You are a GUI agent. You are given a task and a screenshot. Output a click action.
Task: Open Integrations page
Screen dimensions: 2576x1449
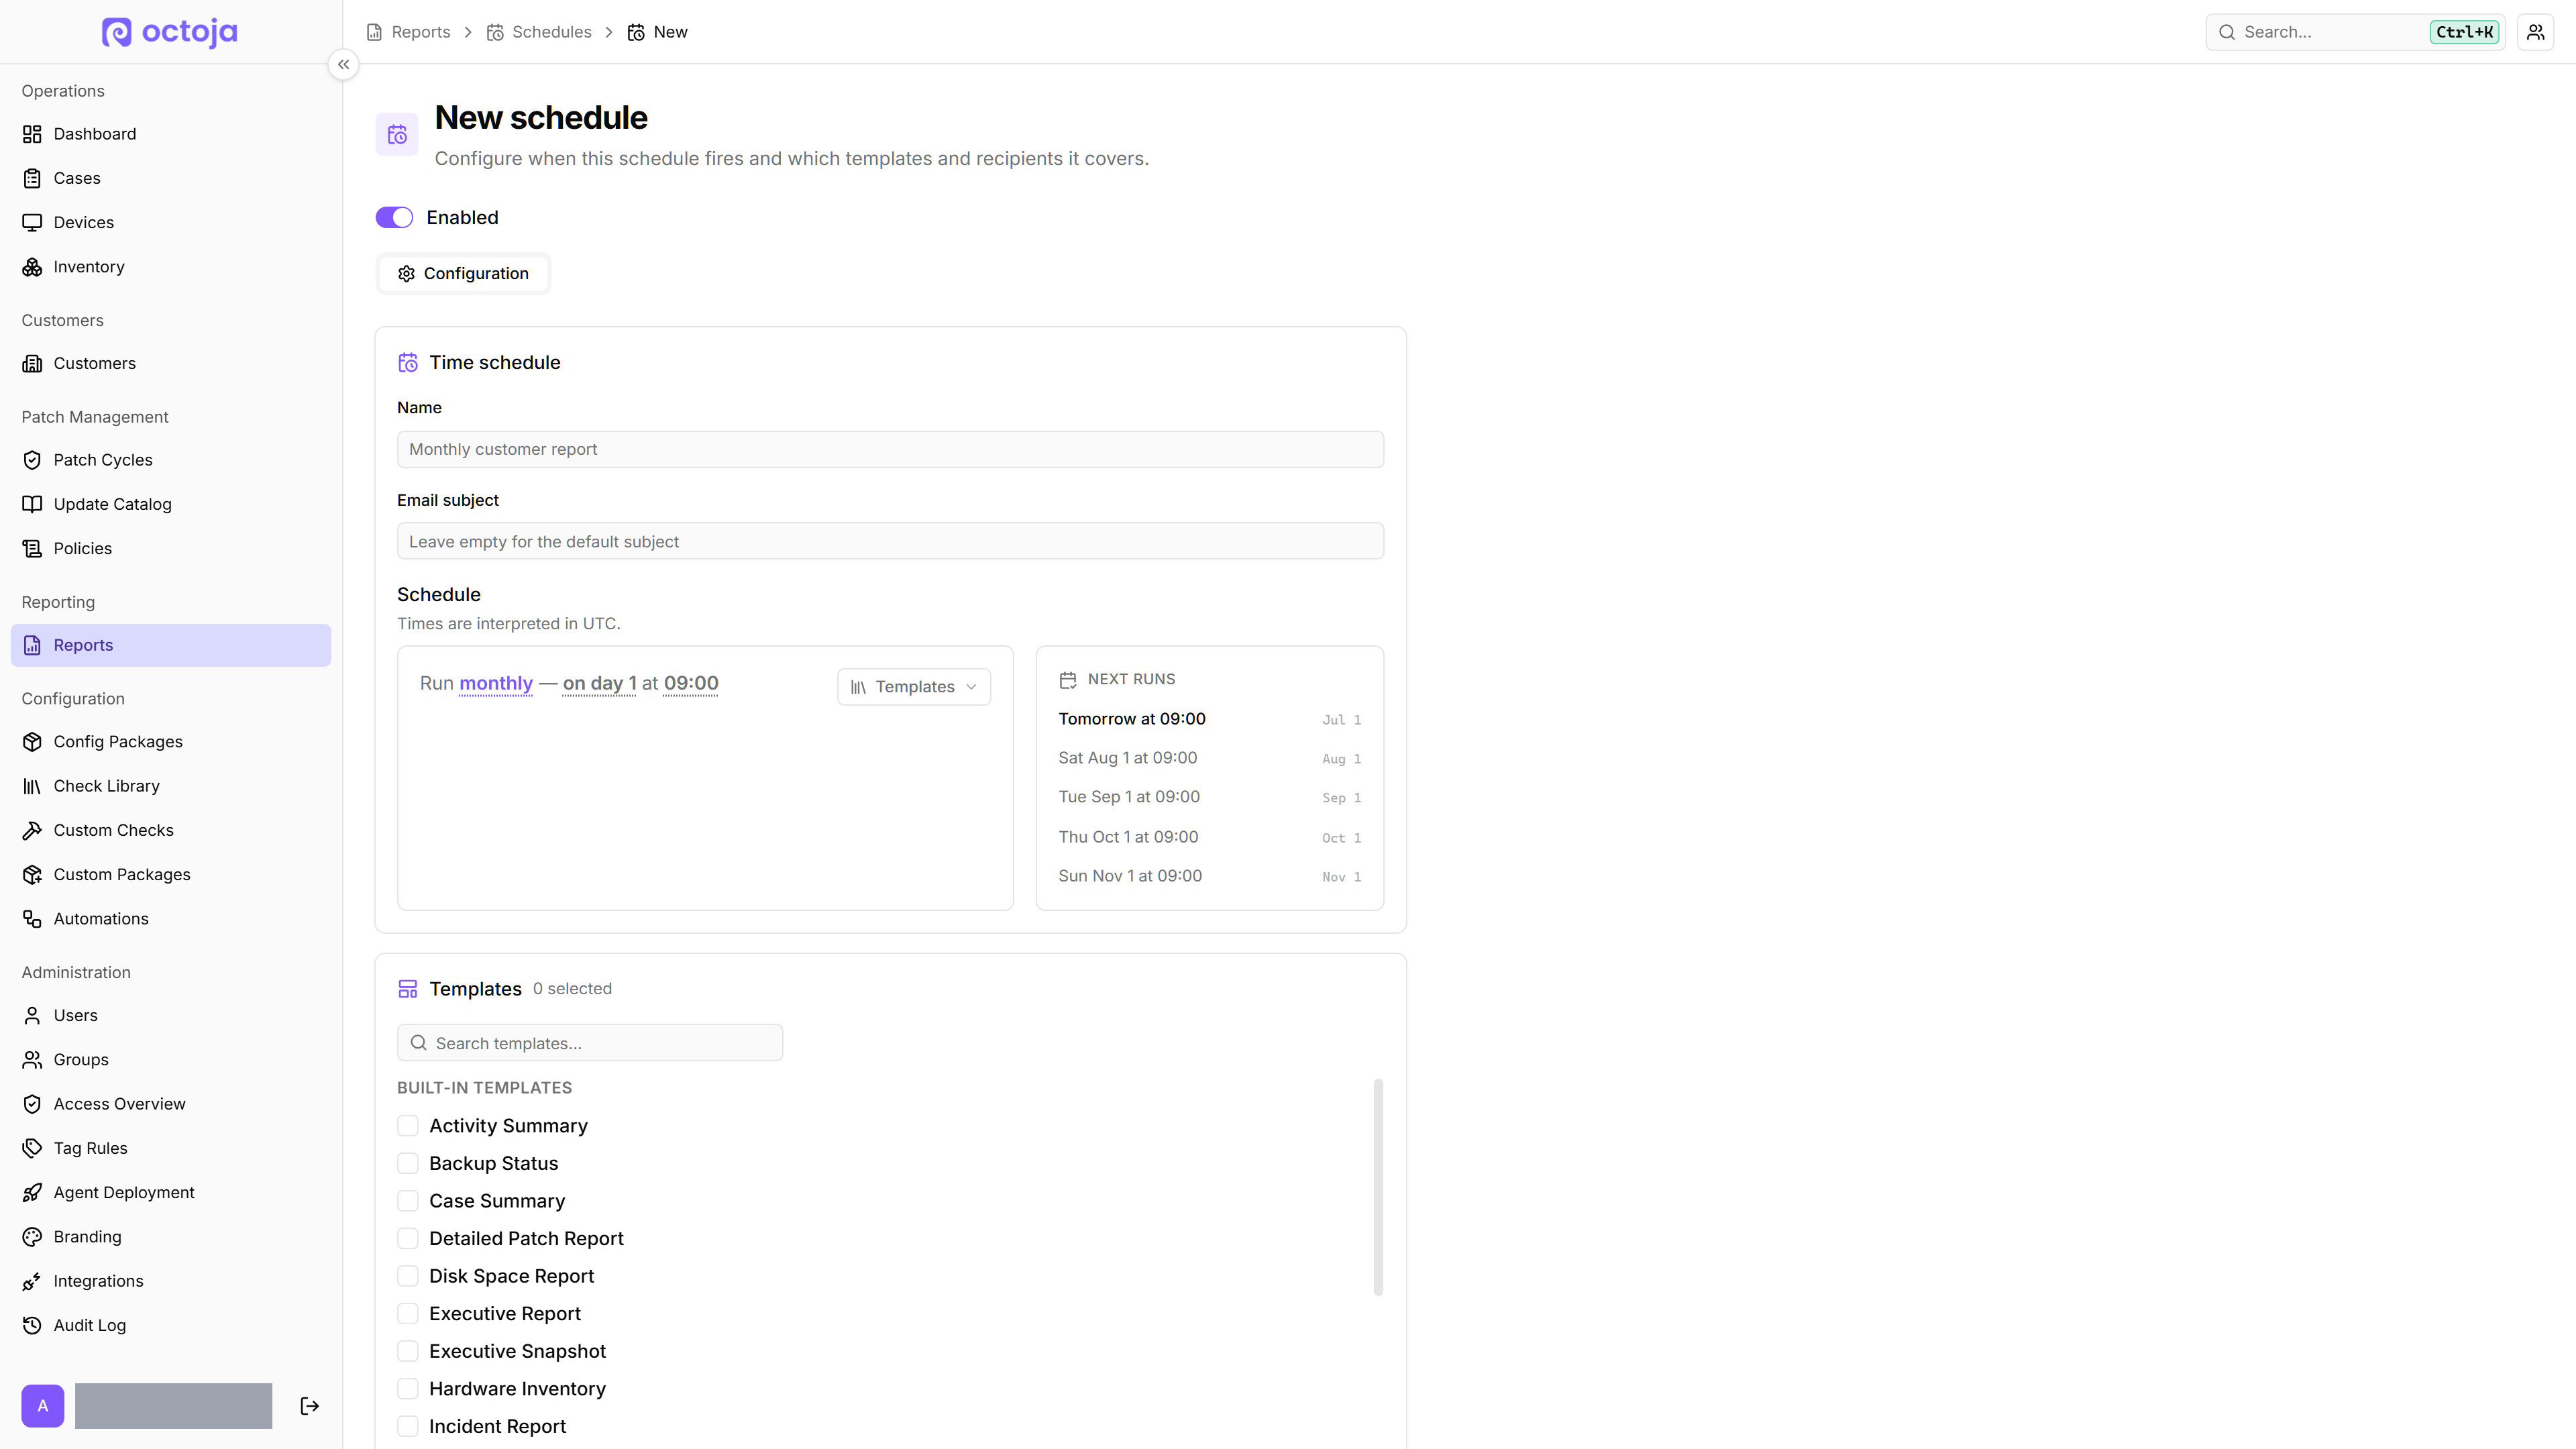tap(171, 1281)
